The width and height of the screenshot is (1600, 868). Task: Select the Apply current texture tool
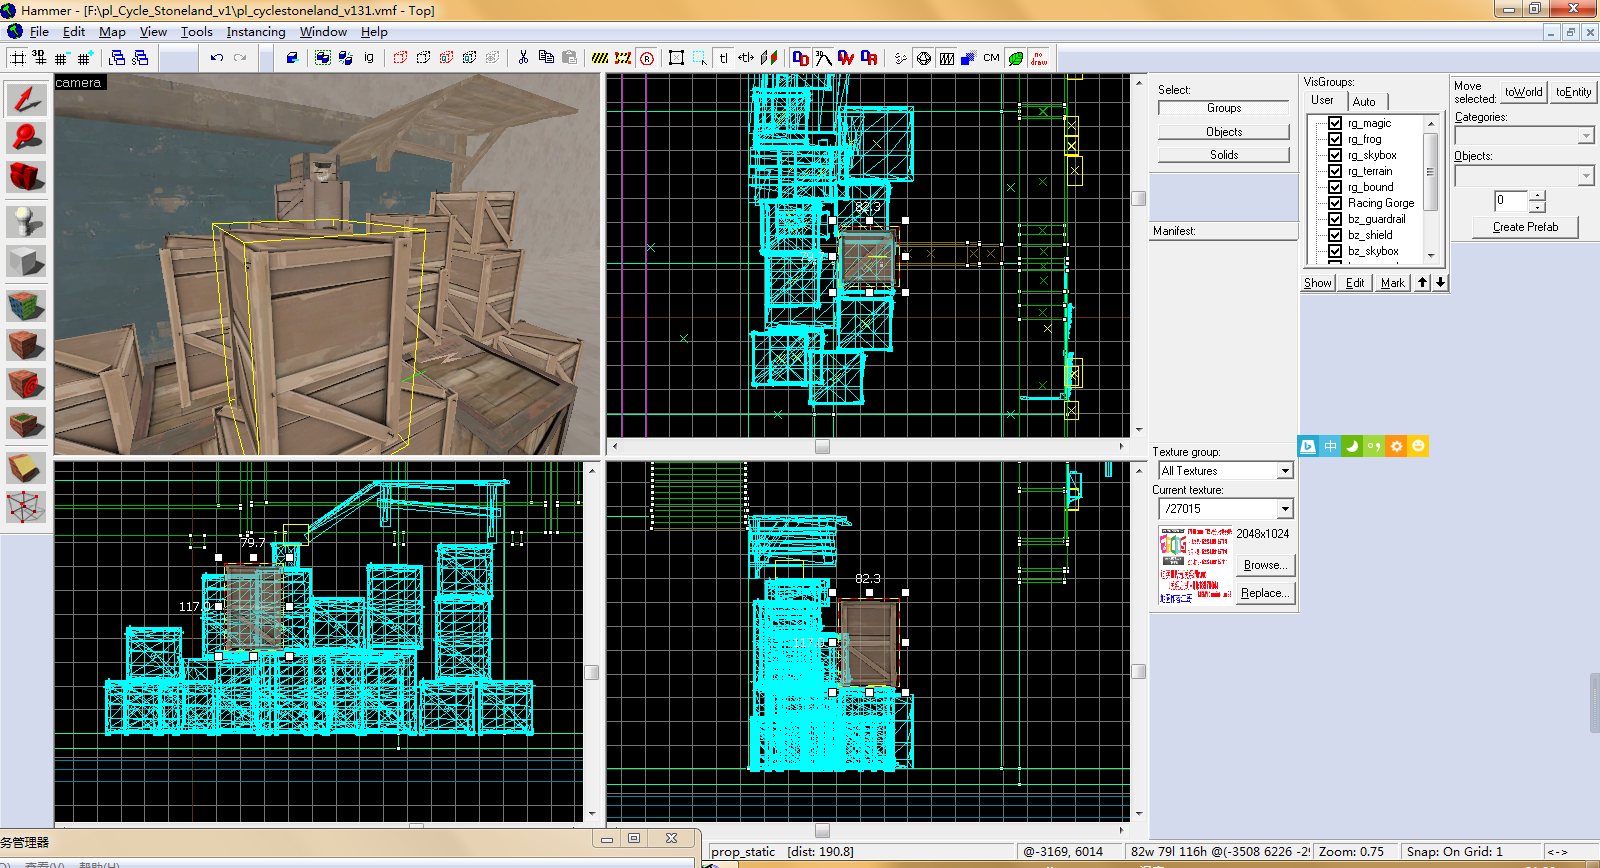coord(26,344)
